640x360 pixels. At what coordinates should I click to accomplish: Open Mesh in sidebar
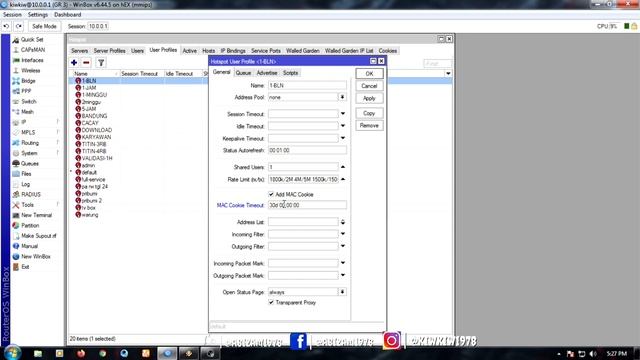click(x=27, y=111)
